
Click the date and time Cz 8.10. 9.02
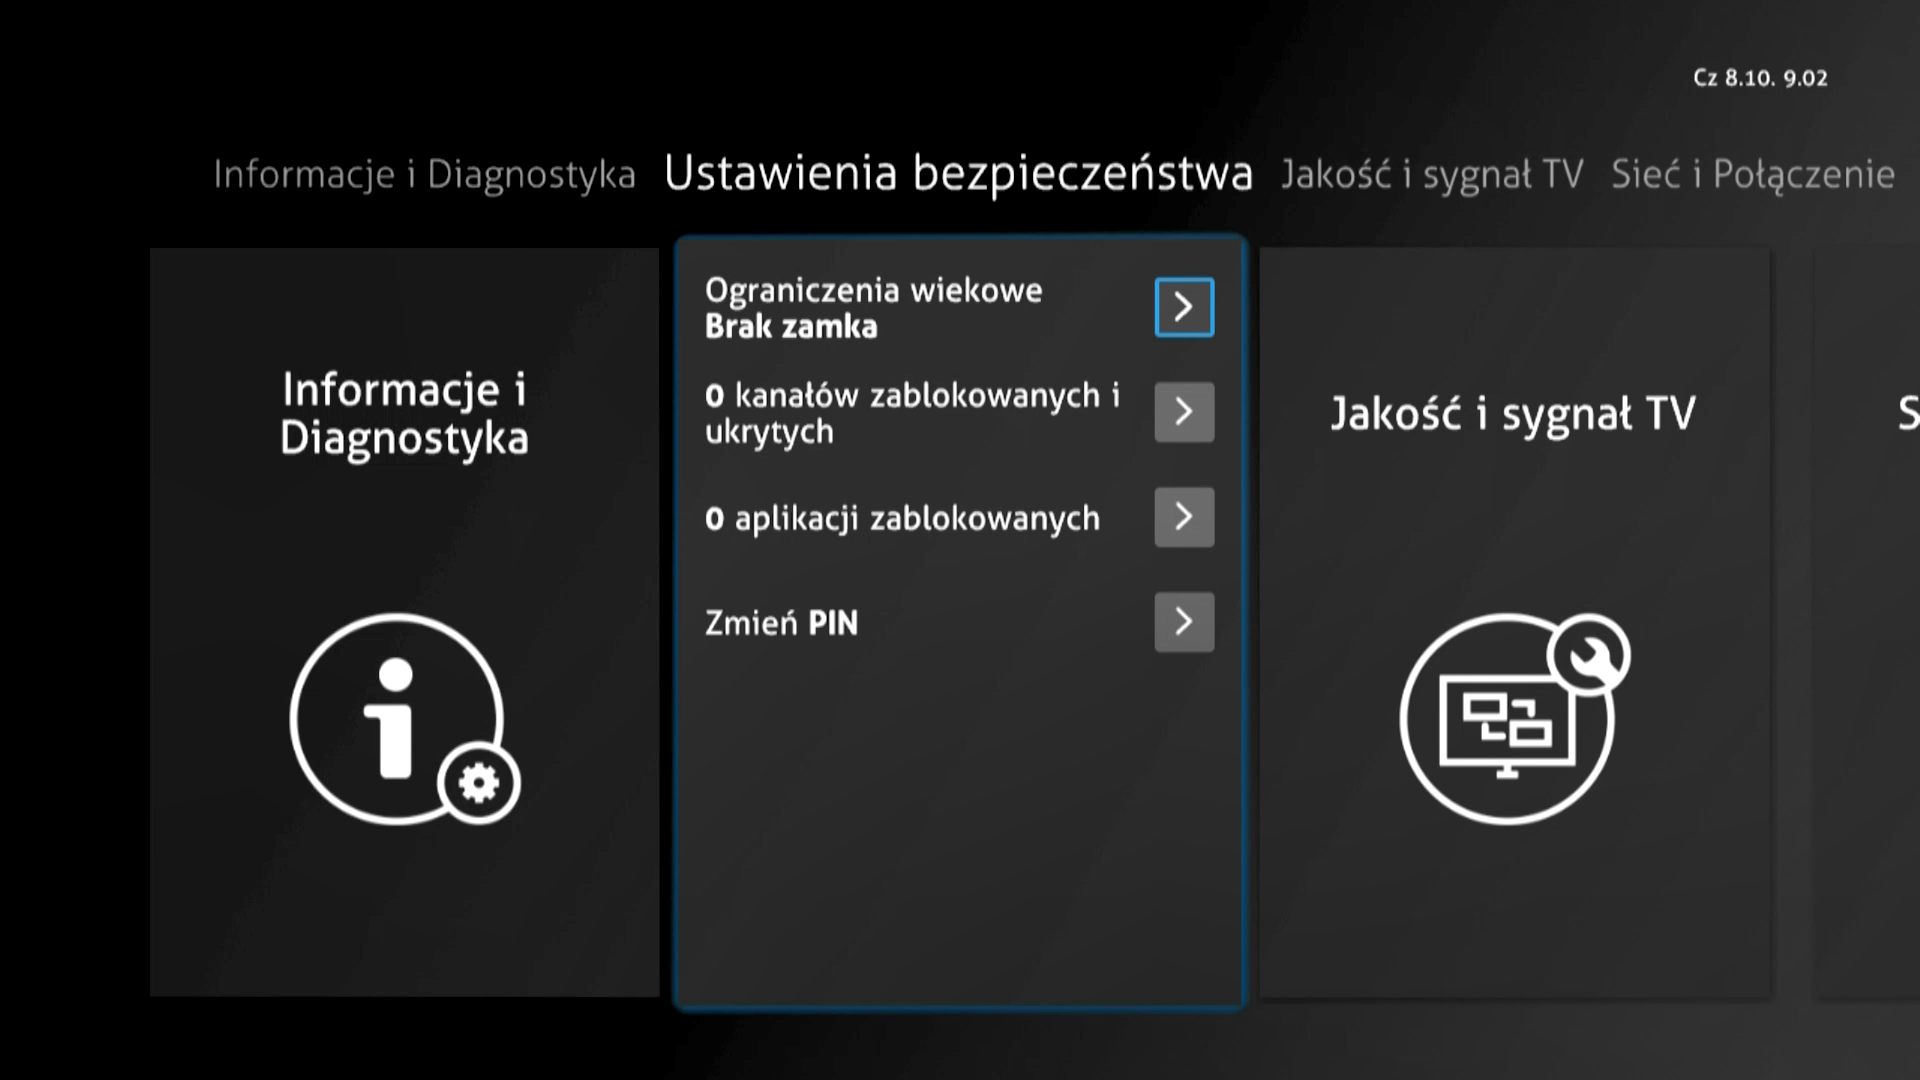(x=1760, y=78)
